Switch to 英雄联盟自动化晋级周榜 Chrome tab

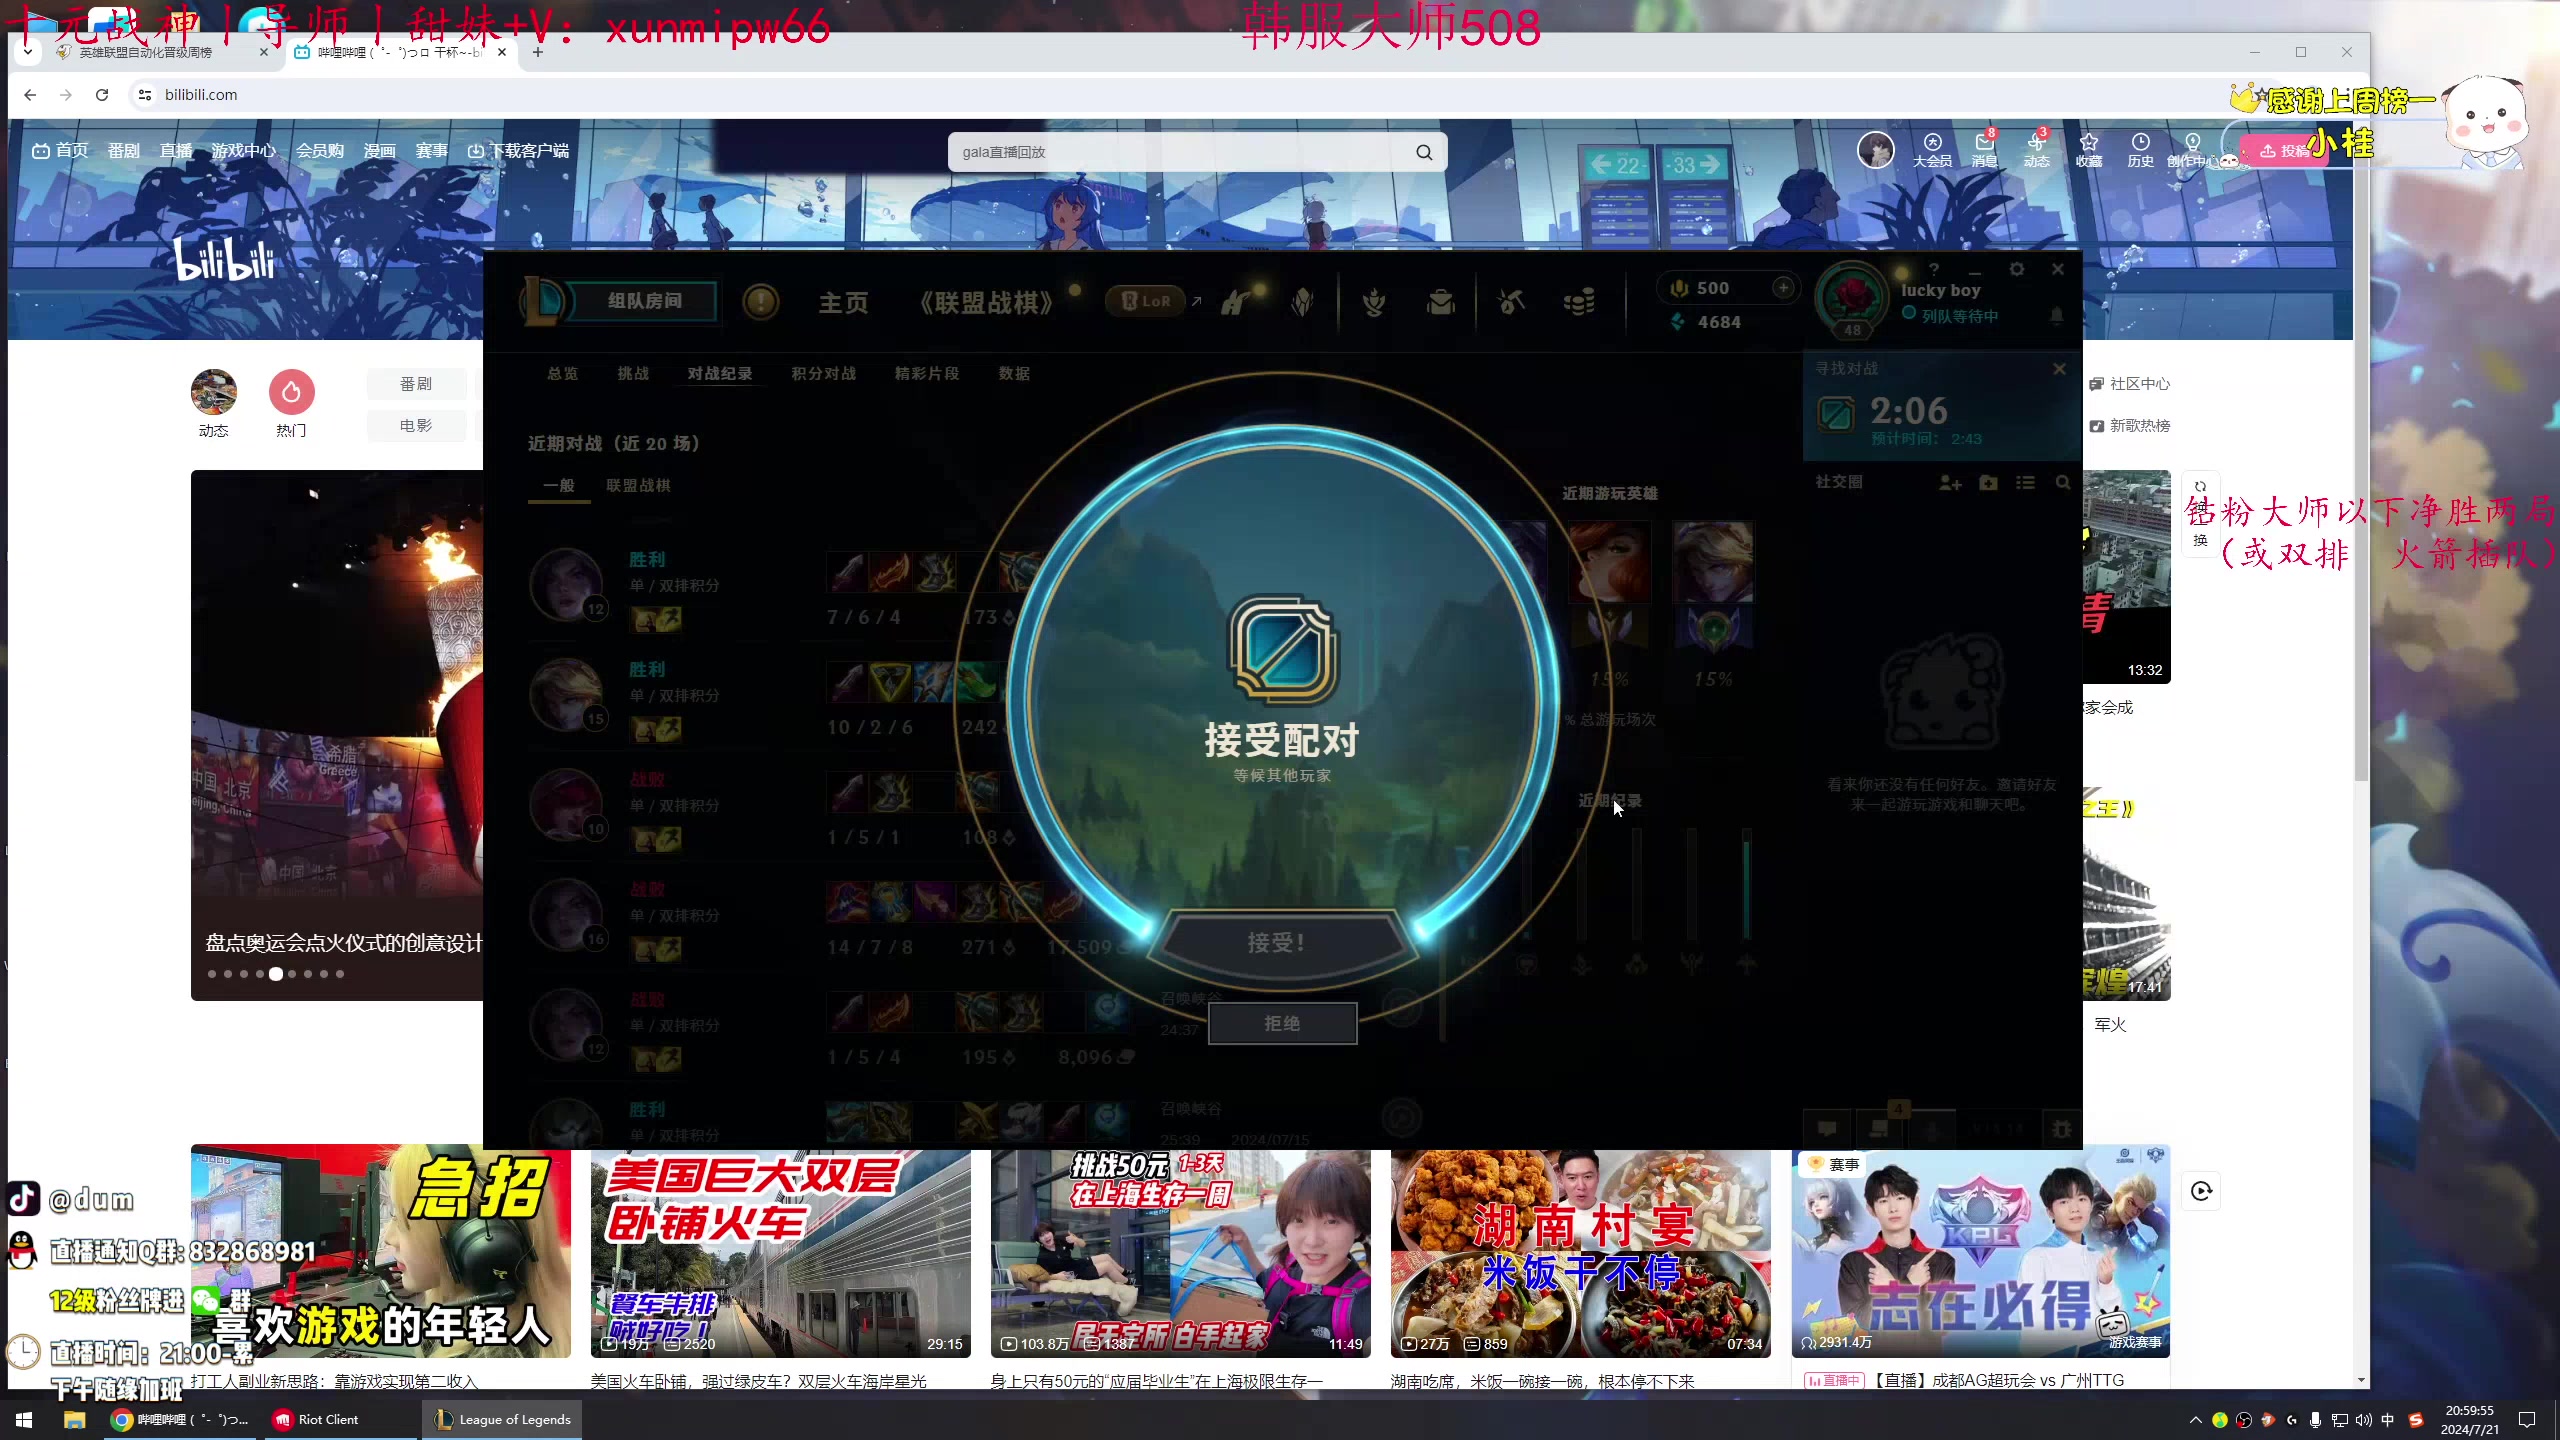point(160,52)
